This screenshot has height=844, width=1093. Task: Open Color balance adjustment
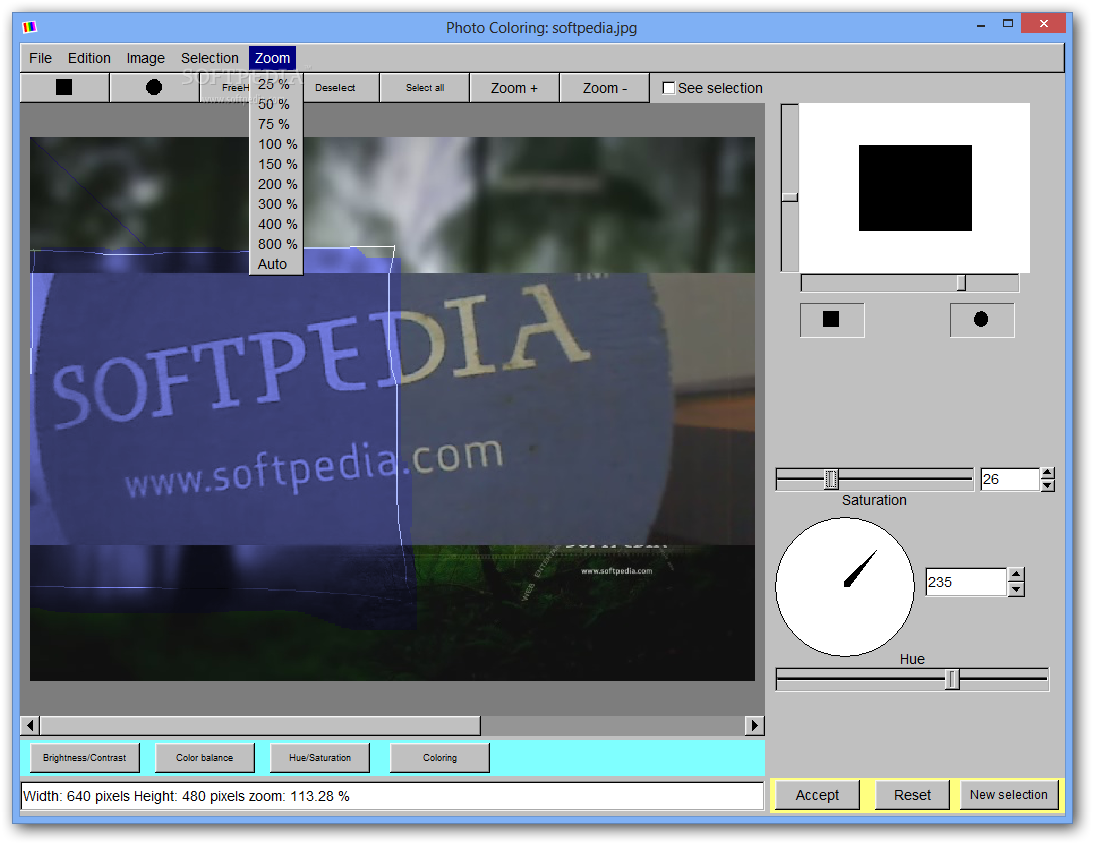[204, 758]
